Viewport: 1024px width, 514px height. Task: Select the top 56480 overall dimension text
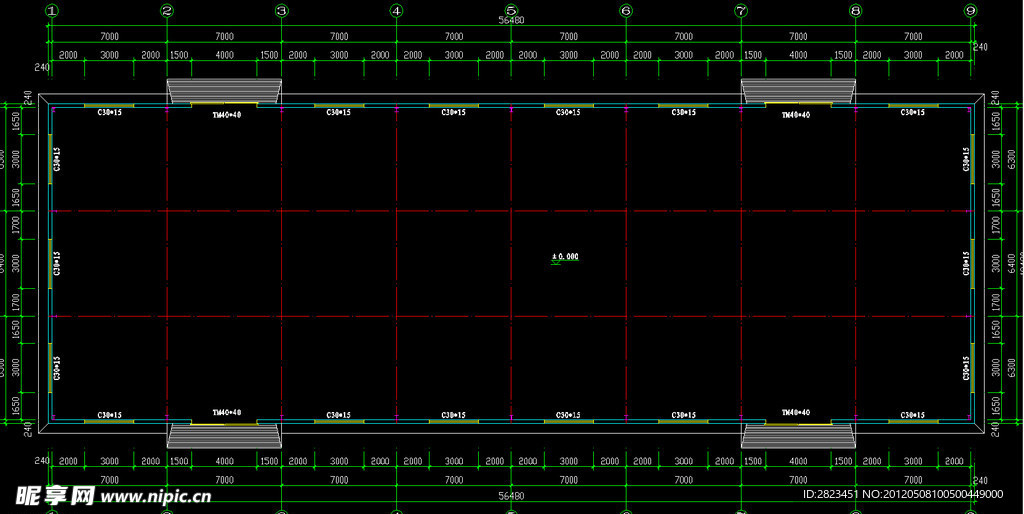[510, 20]
